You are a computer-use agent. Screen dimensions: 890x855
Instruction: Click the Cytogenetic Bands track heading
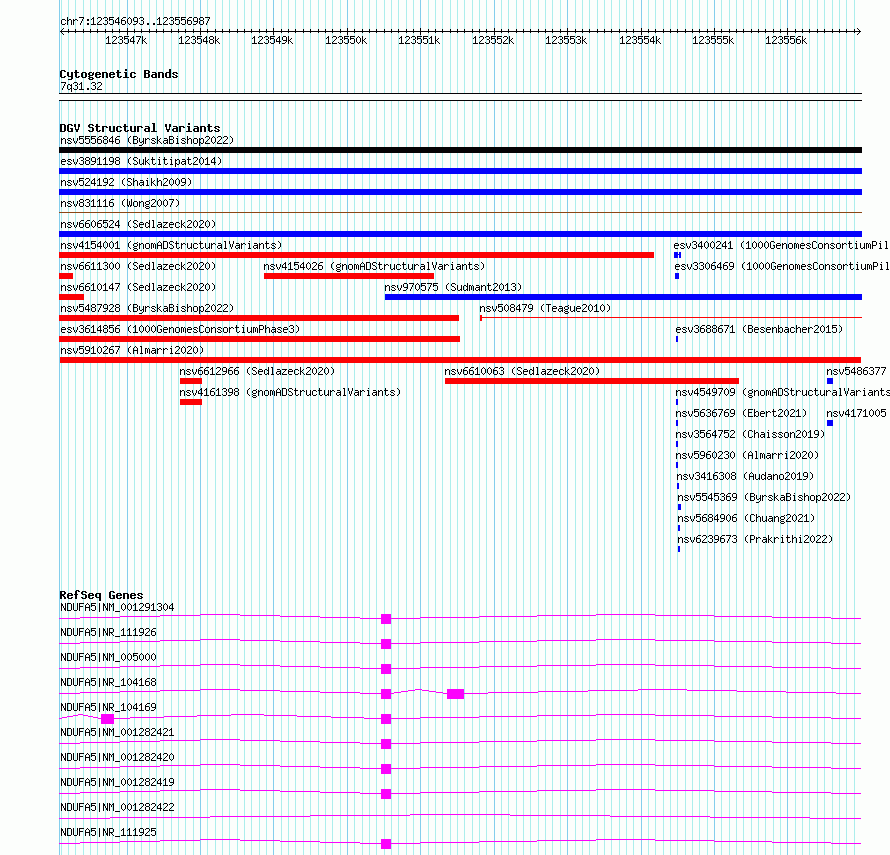119,74
